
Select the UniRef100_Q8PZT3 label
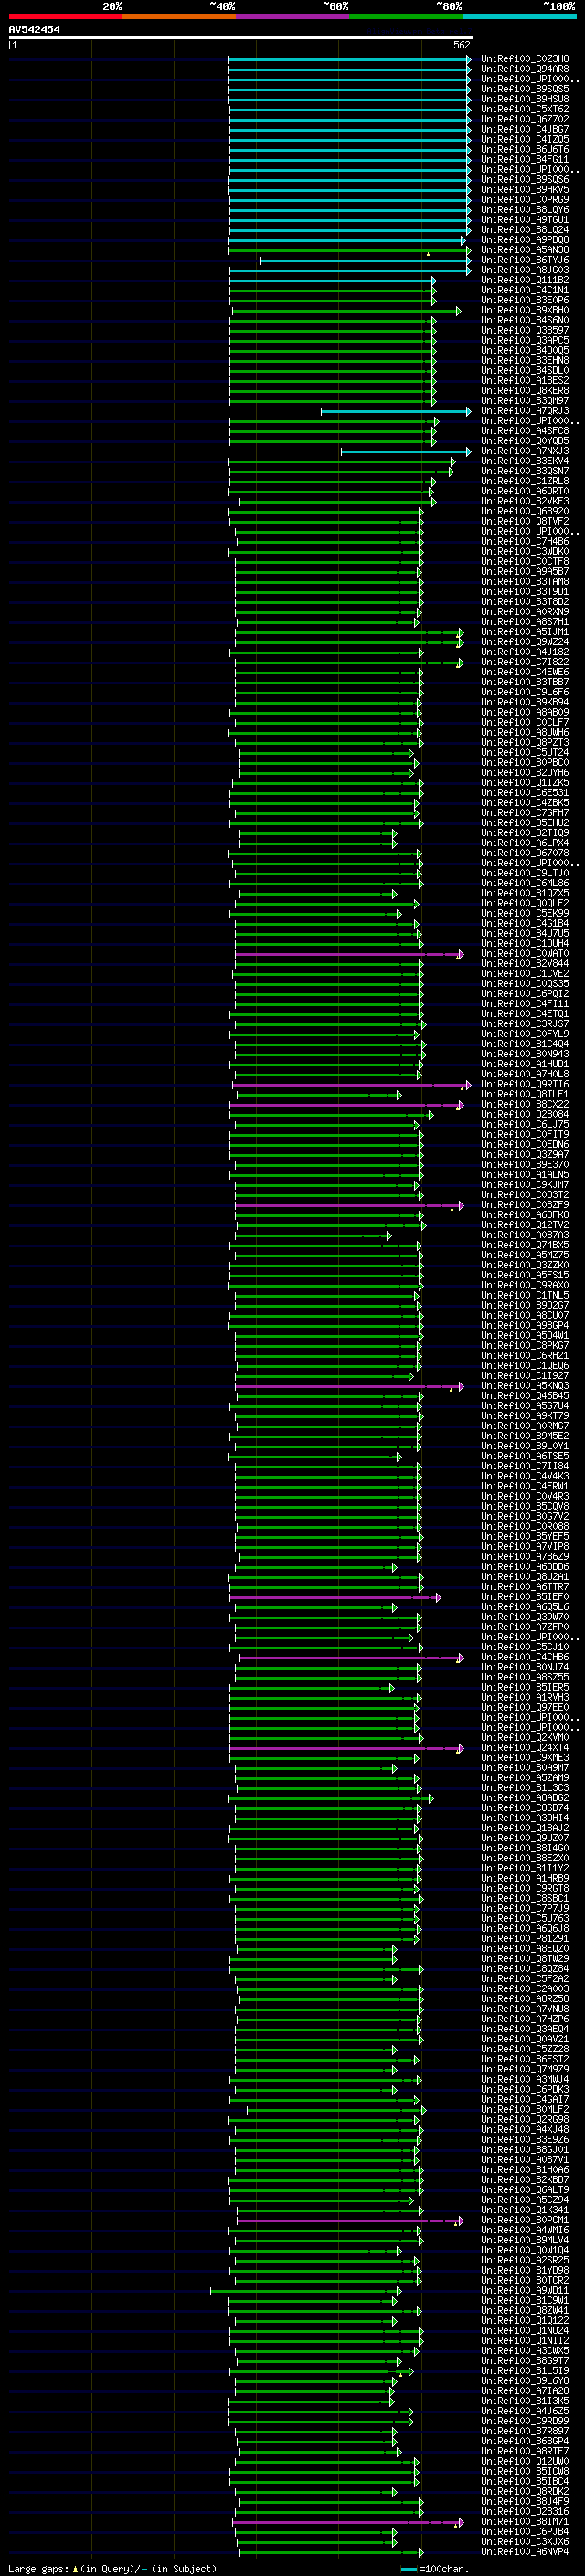tap(525, 742)
